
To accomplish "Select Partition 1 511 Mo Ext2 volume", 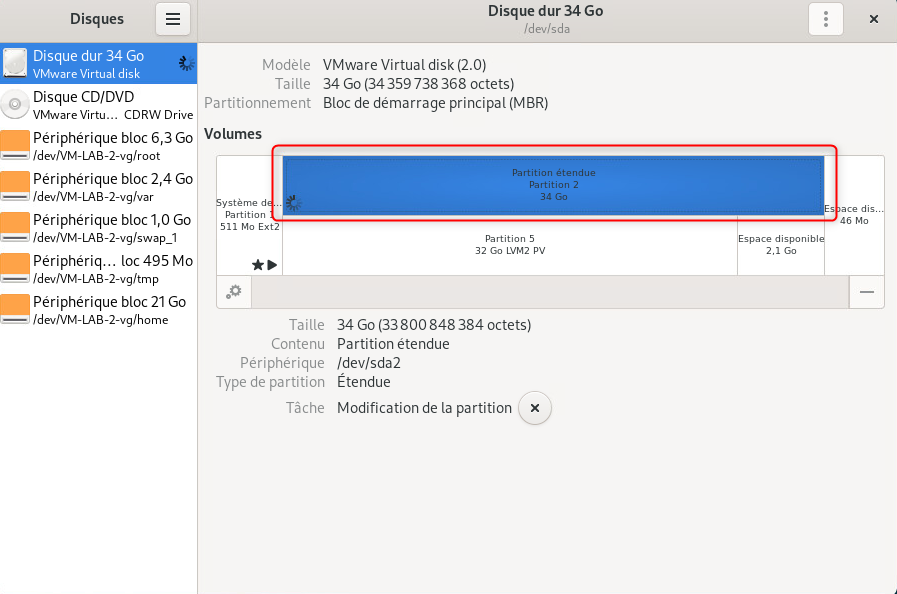I will tap(249, 215).
